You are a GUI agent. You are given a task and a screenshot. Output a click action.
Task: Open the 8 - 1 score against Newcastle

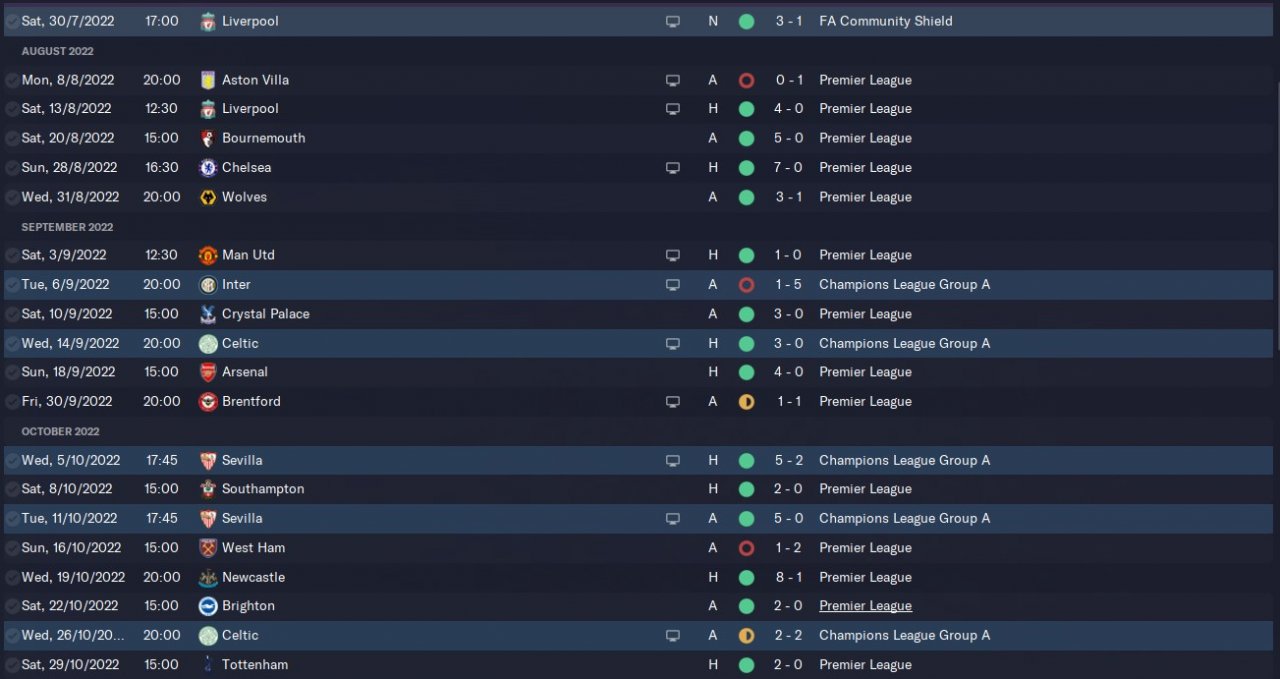tap(789, 577)
